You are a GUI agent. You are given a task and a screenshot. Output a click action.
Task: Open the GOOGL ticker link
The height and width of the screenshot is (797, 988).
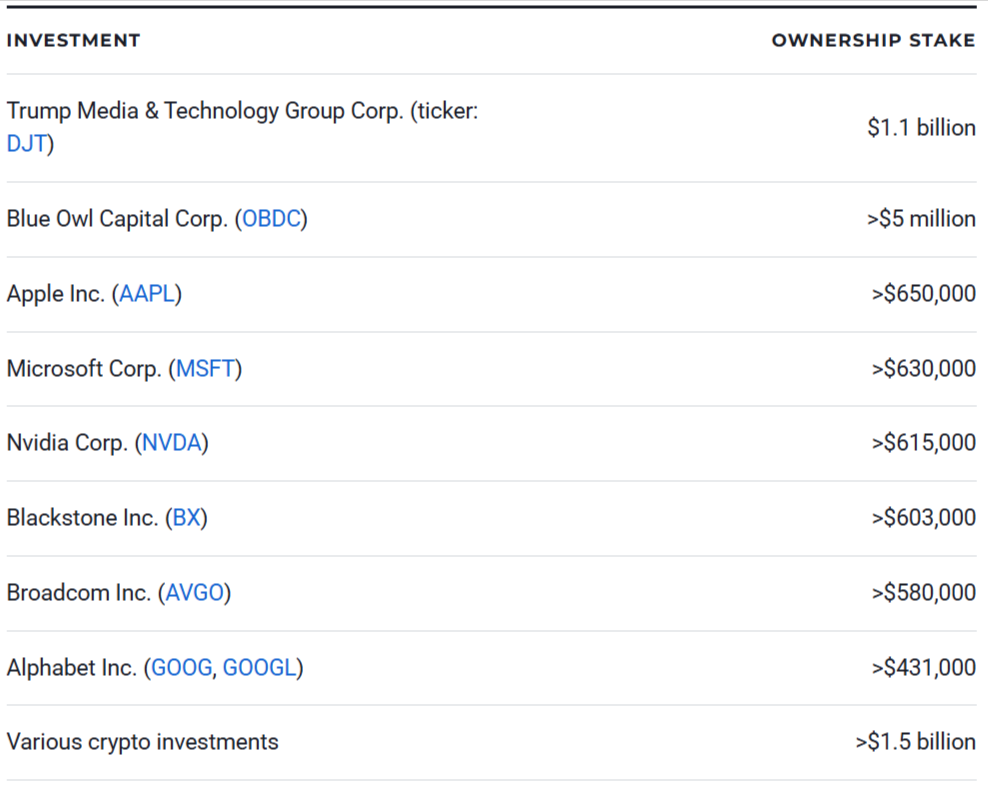(x=259, y=667)
